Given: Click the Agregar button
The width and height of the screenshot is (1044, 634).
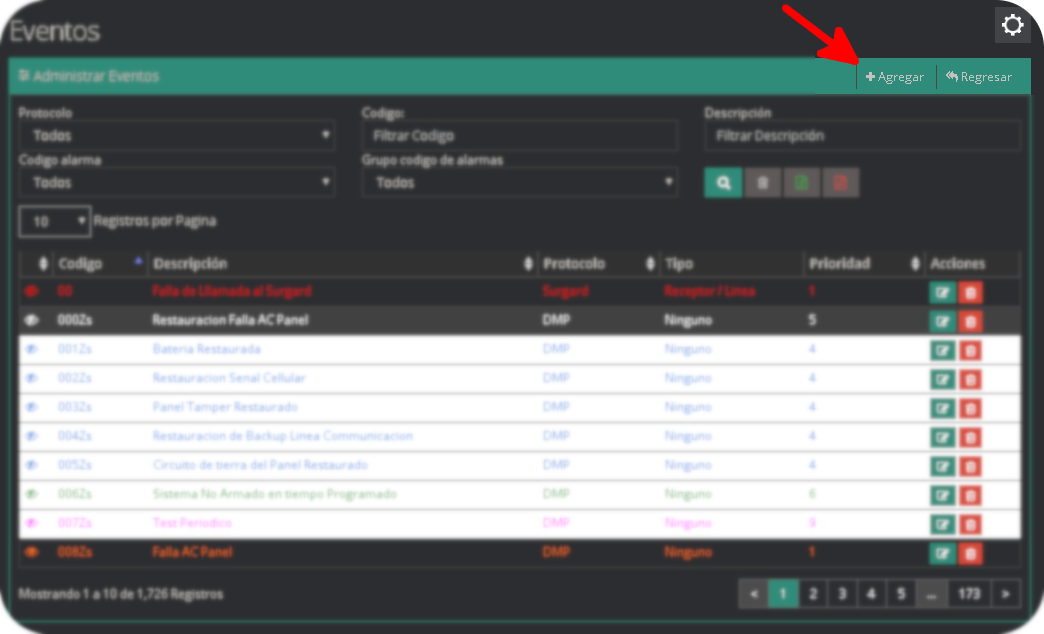Looking at the screenshot, I should point(895,77).
